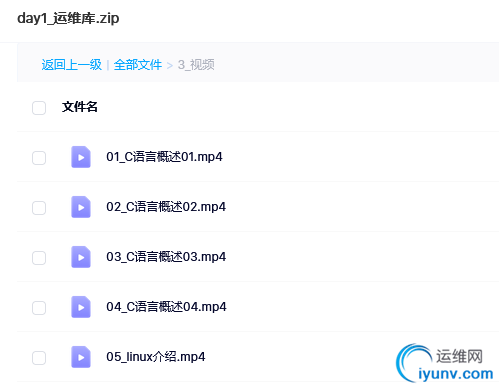The image size is (499, 390).
Task: Open file 01_C语言概述01.mp4
Action: point(164,157)
